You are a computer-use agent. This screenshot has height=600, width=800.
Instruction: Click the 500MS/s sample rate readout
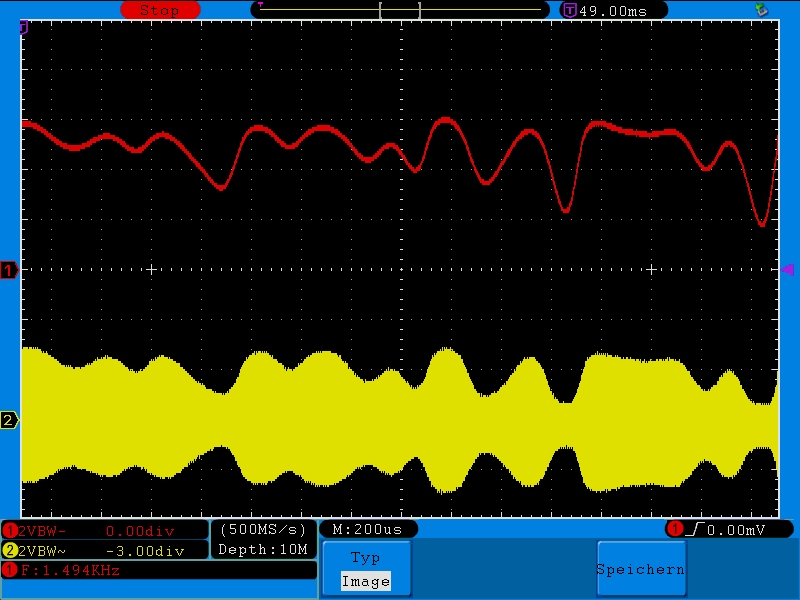pyautogui.click(x=263, y=529)
